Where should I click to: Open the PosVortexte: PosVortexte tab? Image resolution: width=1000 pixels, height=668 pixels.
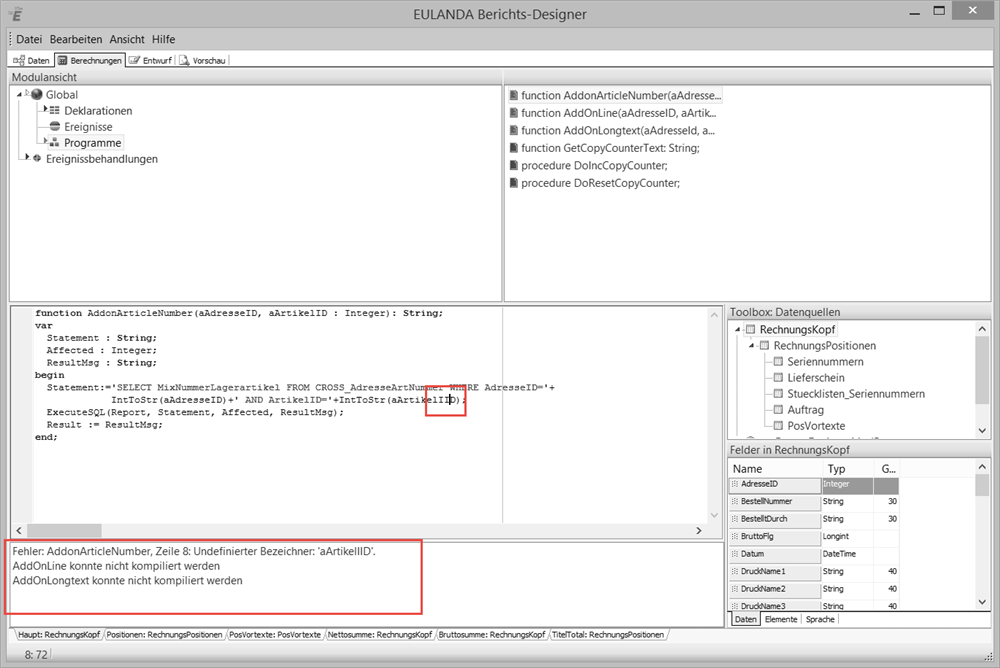275,635
